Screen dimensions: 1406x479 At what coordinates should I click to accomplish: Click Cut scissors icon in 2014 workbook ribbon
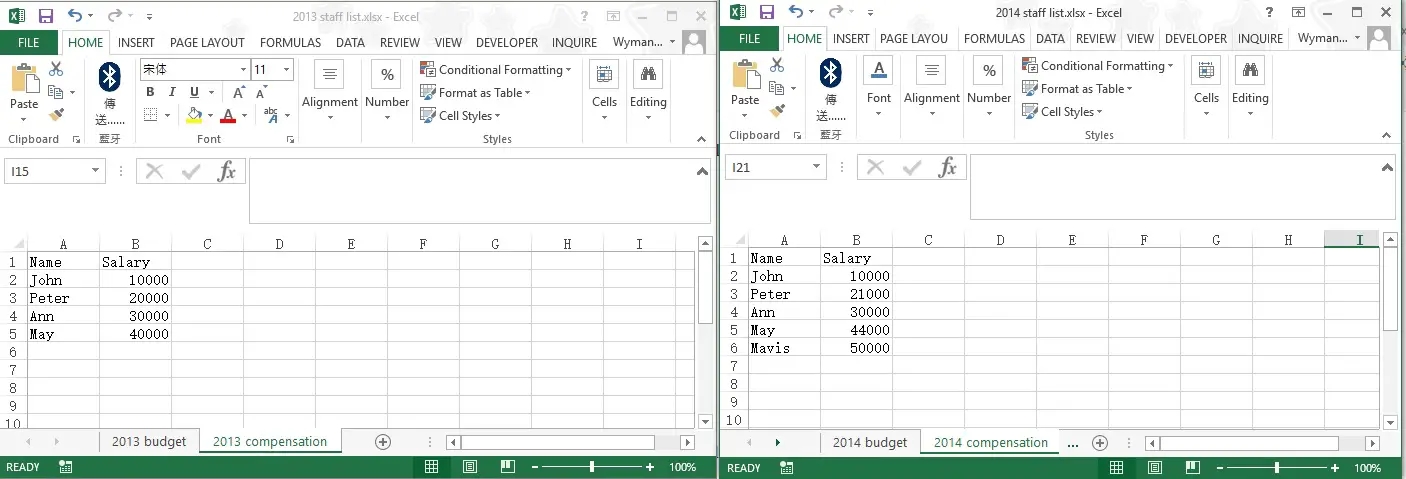[776, 65]
